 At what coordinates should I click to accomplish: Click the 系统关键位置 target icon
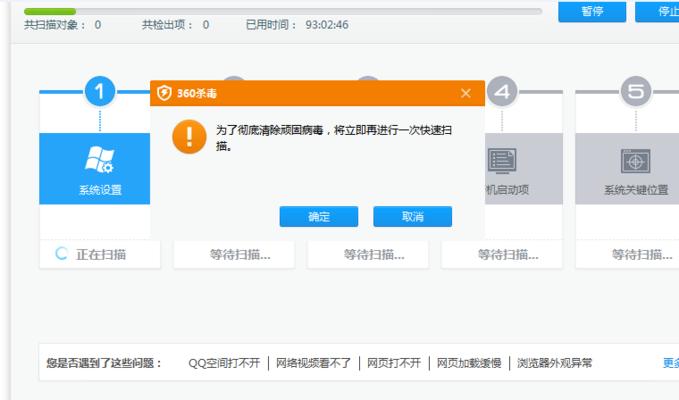click(636, 161)
